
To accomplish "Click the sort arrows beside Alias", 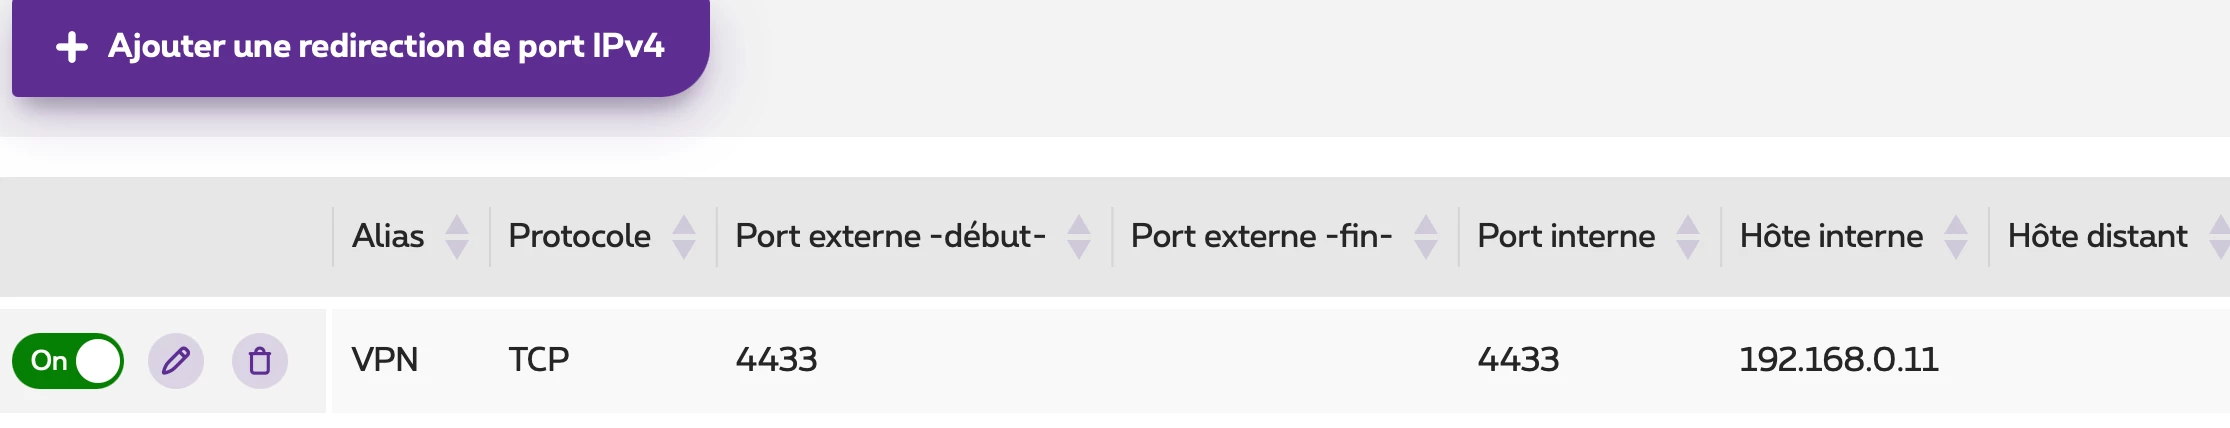I will [457, 237].
